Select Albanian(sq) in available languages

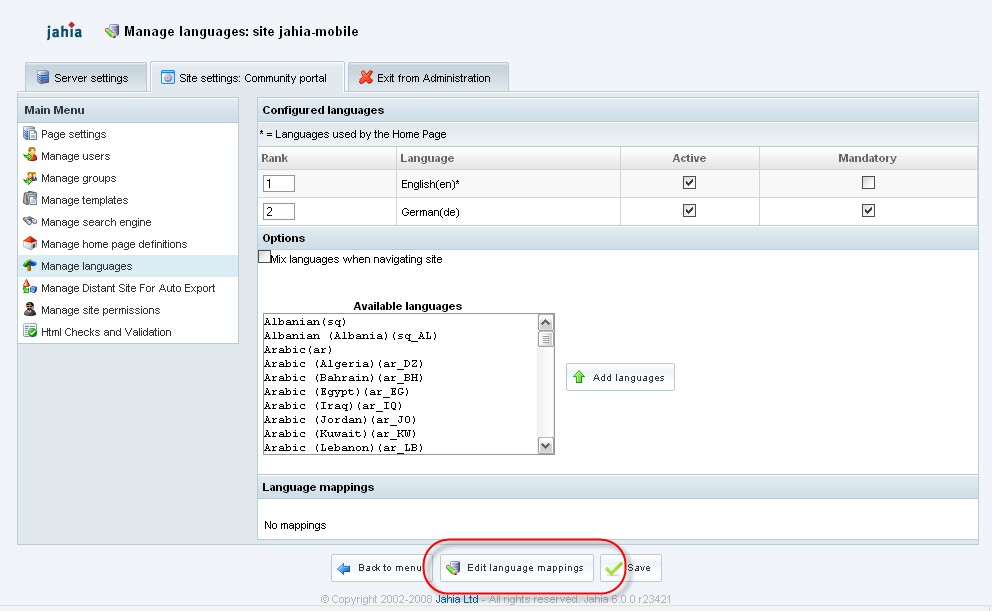point(400,321)
